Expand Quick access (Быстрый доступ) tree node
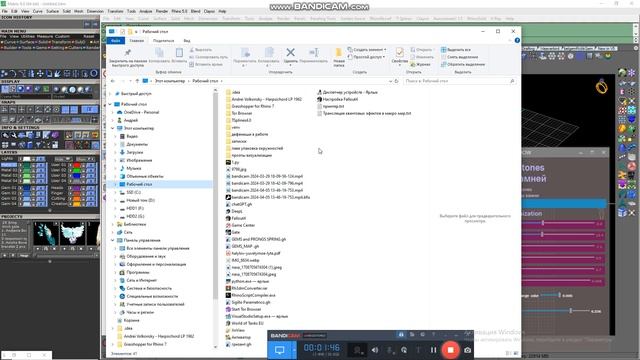 (110, 93)
